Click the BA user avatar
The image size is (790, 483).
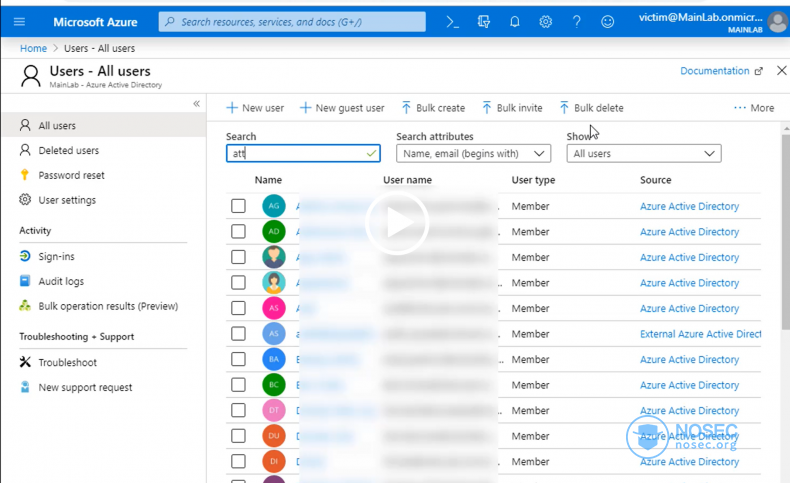[274, 360]
